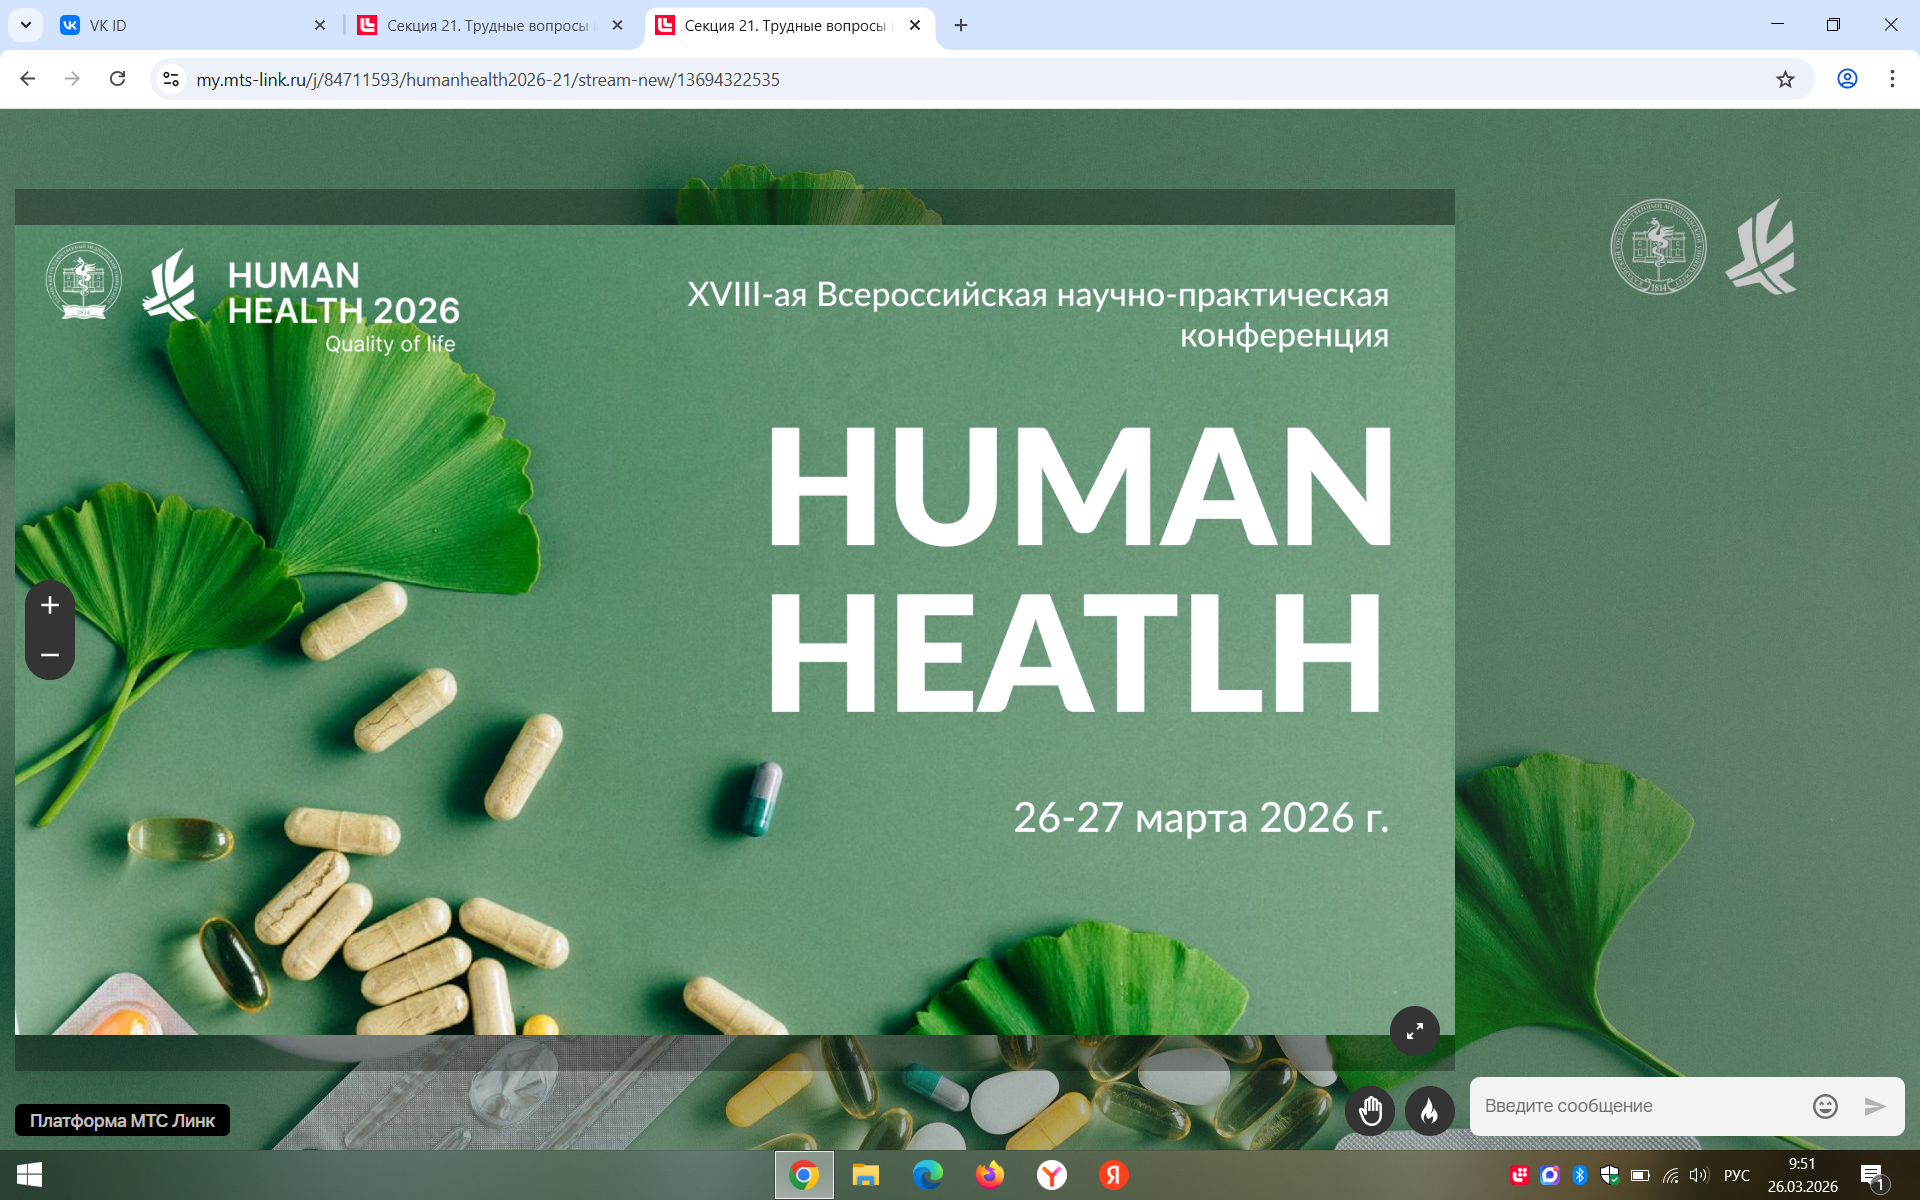Image resolution: width=1920 pixels, height=1200 pixels.
Task: Send a fire reaction
Action: [x=1430, y=1110]
